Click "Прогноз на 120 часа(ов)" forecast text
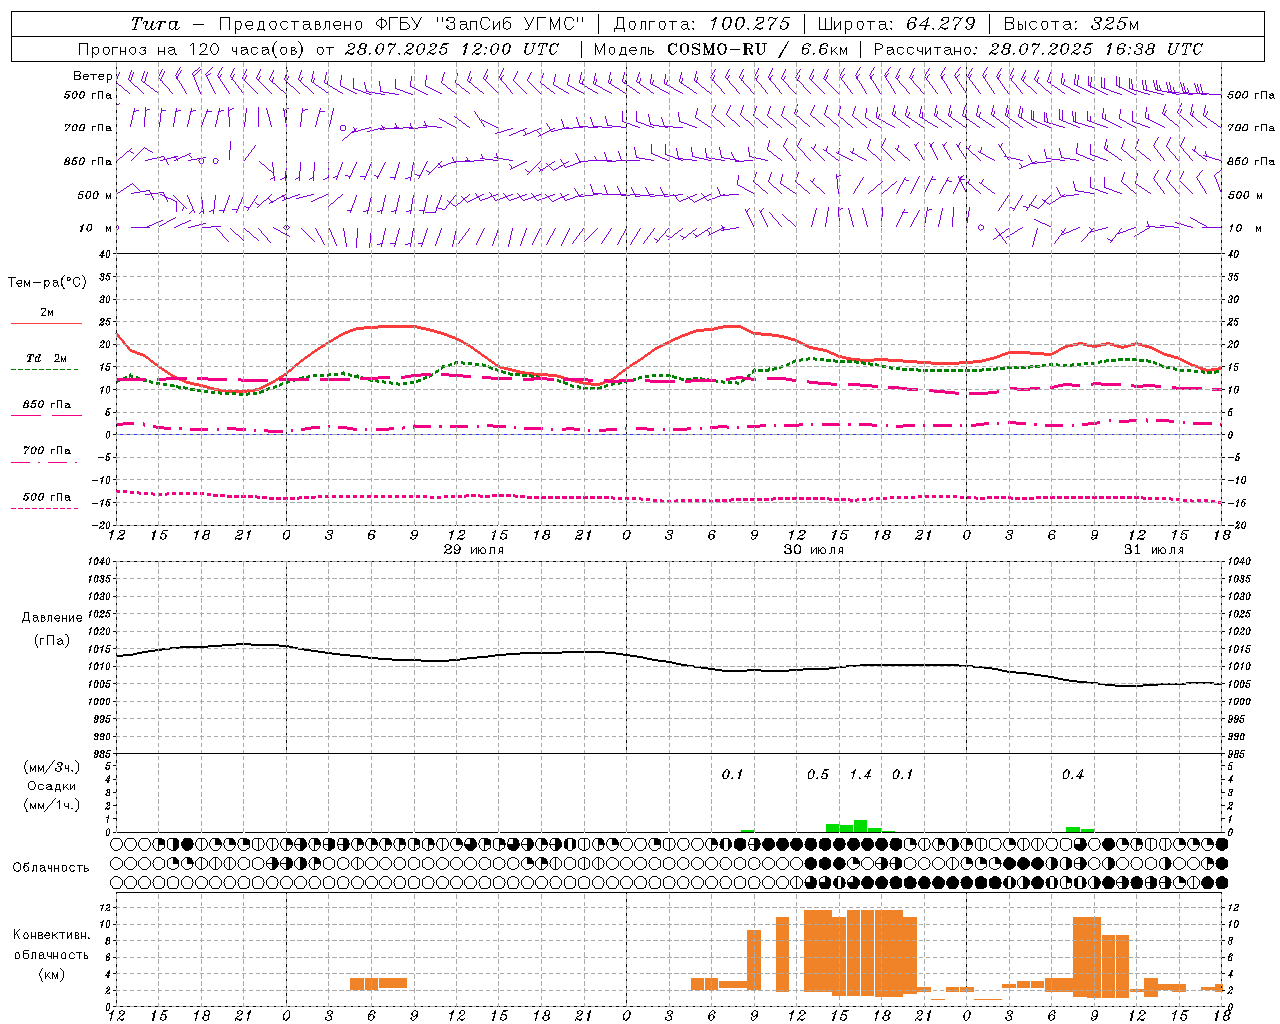This screenshot has height=1024, width=1280. tap(191, 49)
